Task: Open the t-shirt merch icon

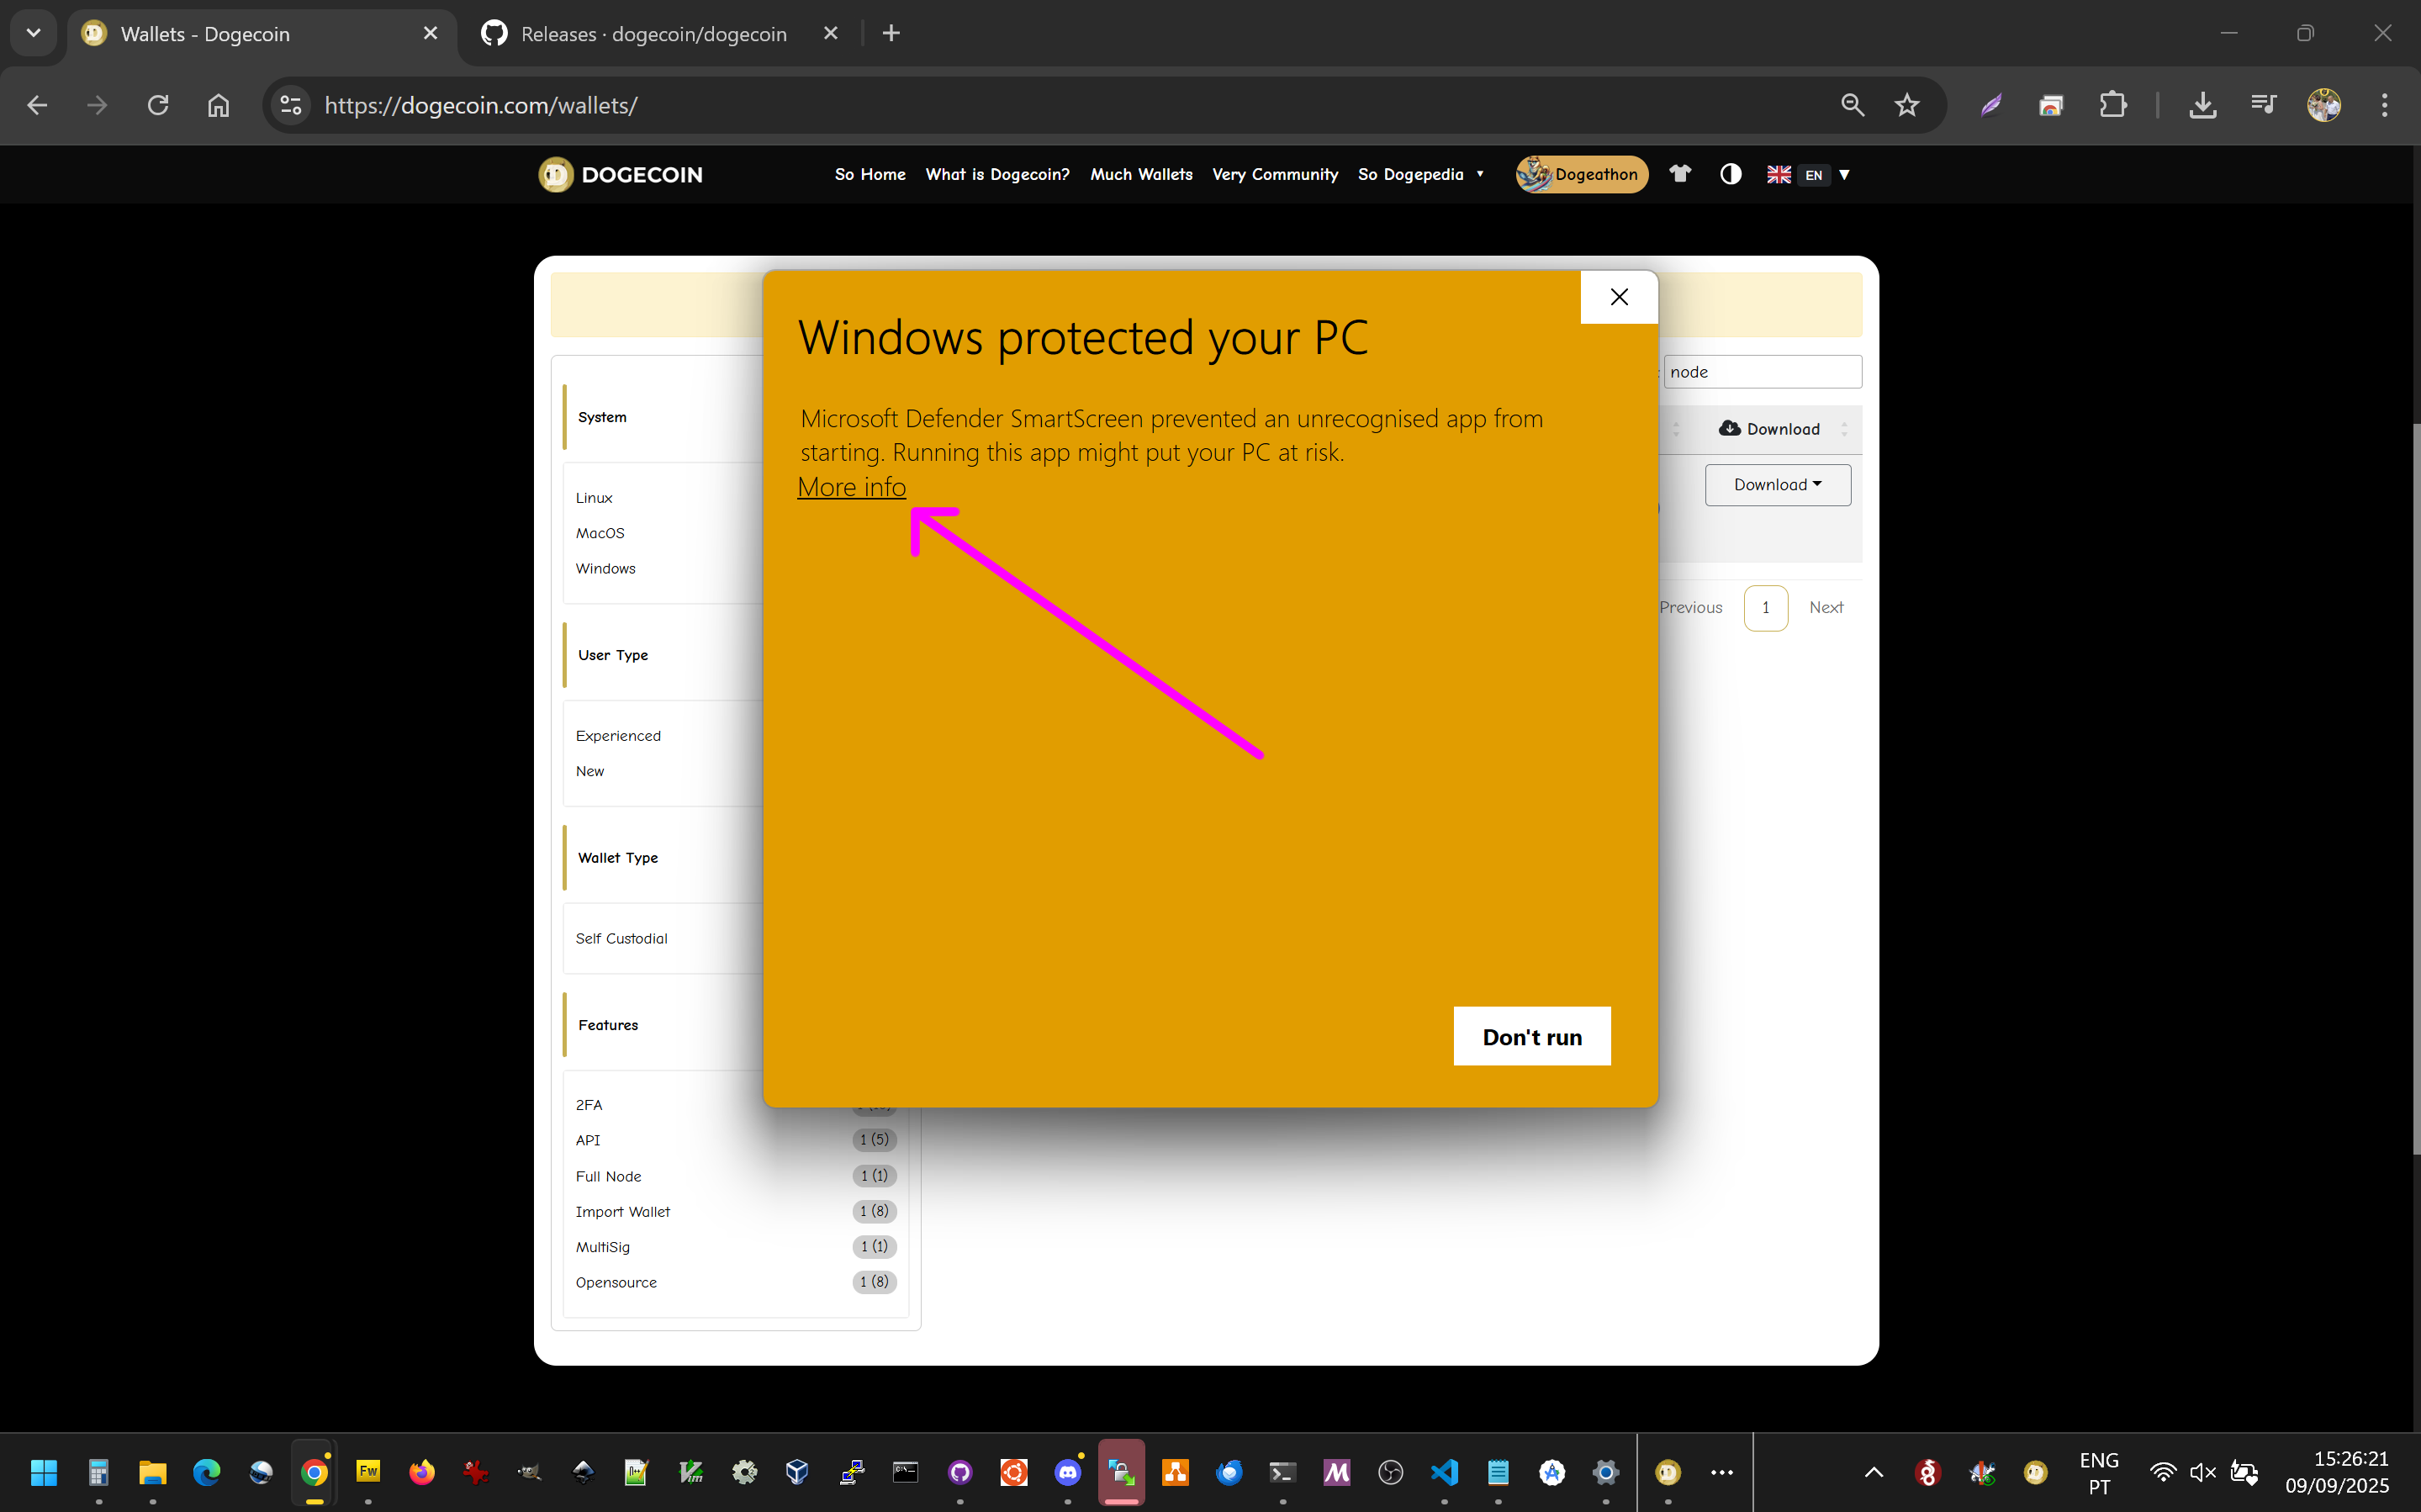Action: (1680, 174)
